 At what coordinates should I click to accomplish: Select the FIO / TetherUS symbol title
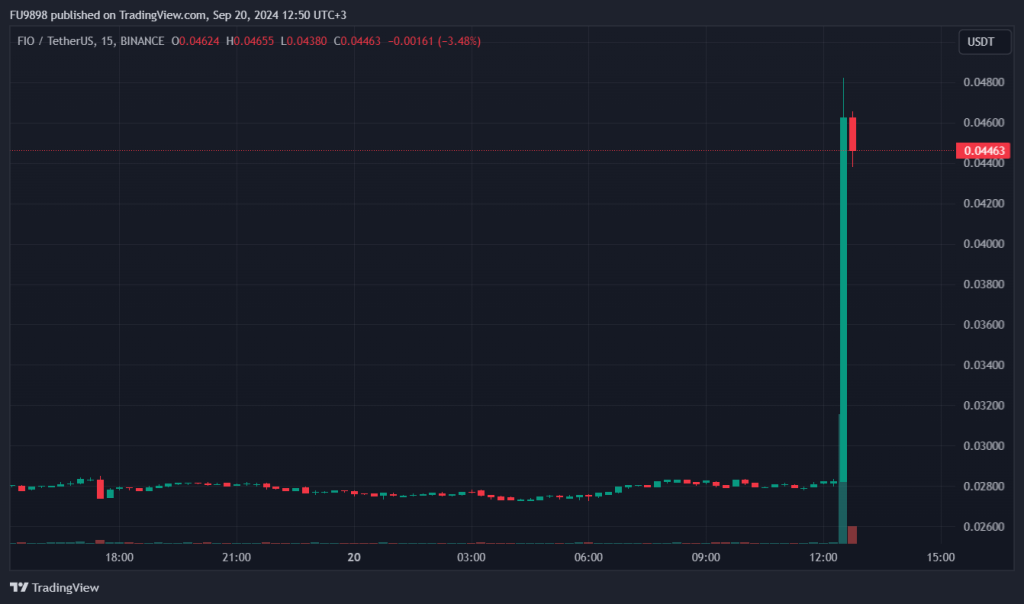[x=55, y=41]
